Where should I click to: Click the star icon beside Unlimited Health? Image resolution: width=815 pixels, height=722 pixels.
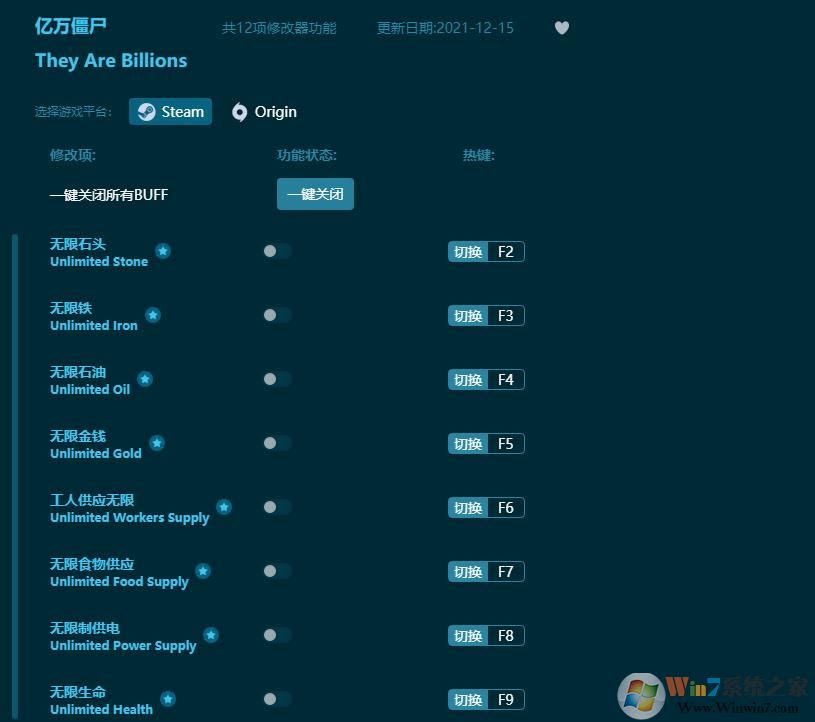(168, 699)
